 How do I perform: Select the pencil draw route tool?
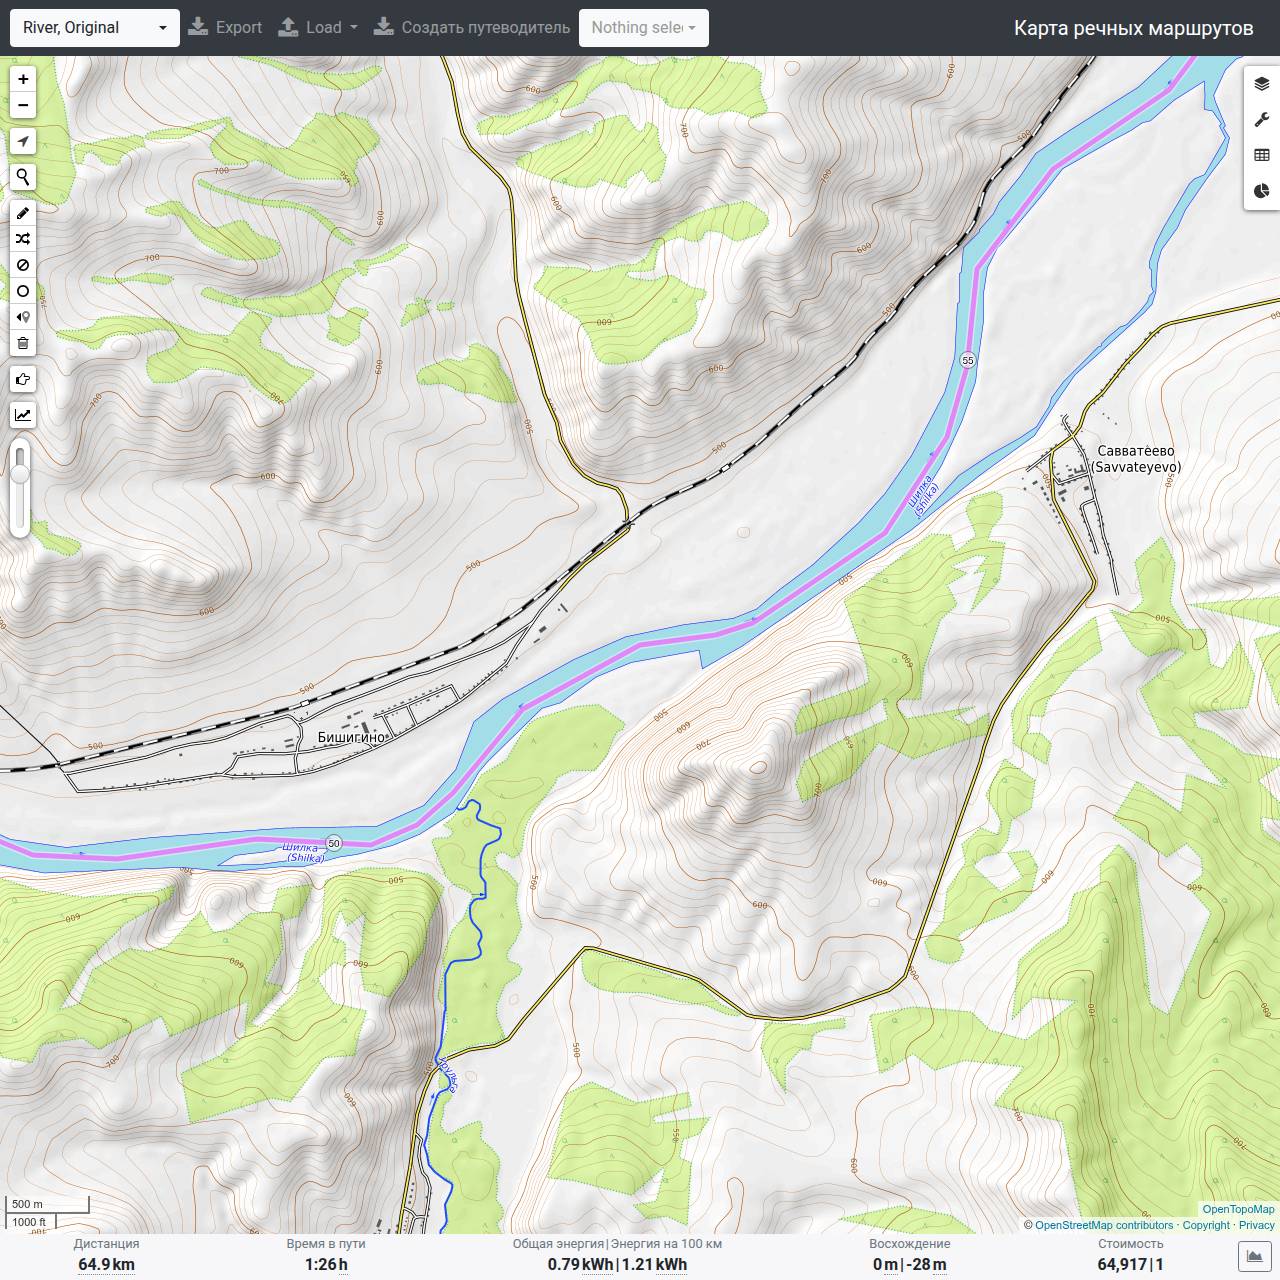click(x=23, y=213)
